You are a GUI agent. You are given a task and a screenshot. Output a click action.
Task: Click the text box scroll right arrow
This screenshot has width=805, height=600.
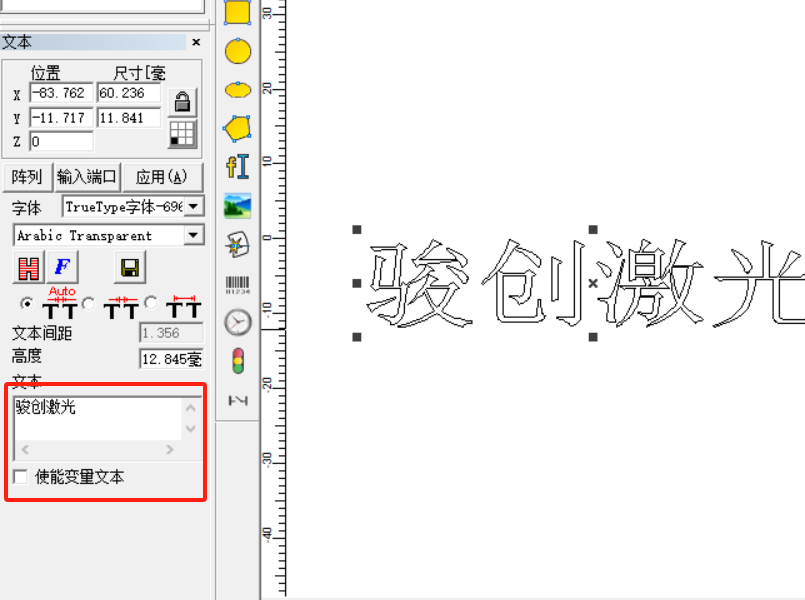pos(170,450)
